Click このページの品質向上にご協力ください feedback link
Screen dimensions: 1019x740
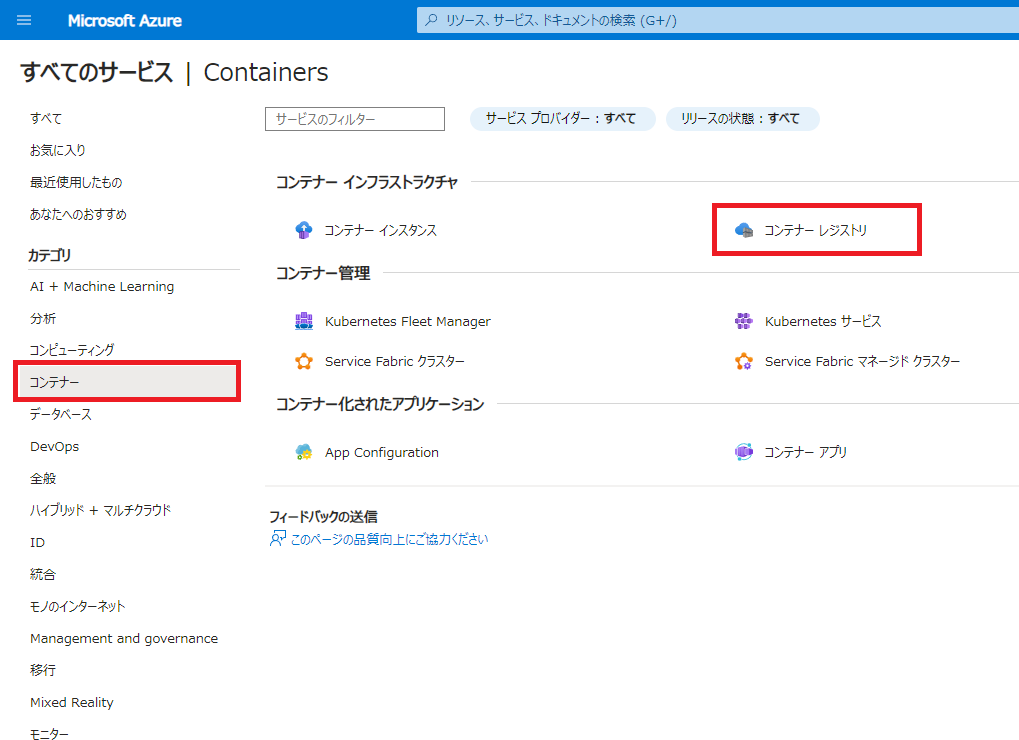click(389, 539)
